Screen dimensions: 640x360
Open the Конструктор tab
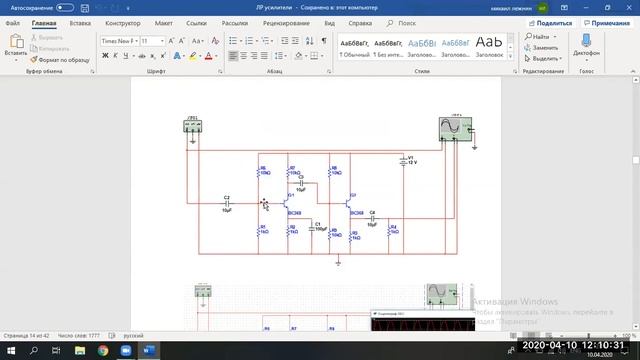[122, 23]
